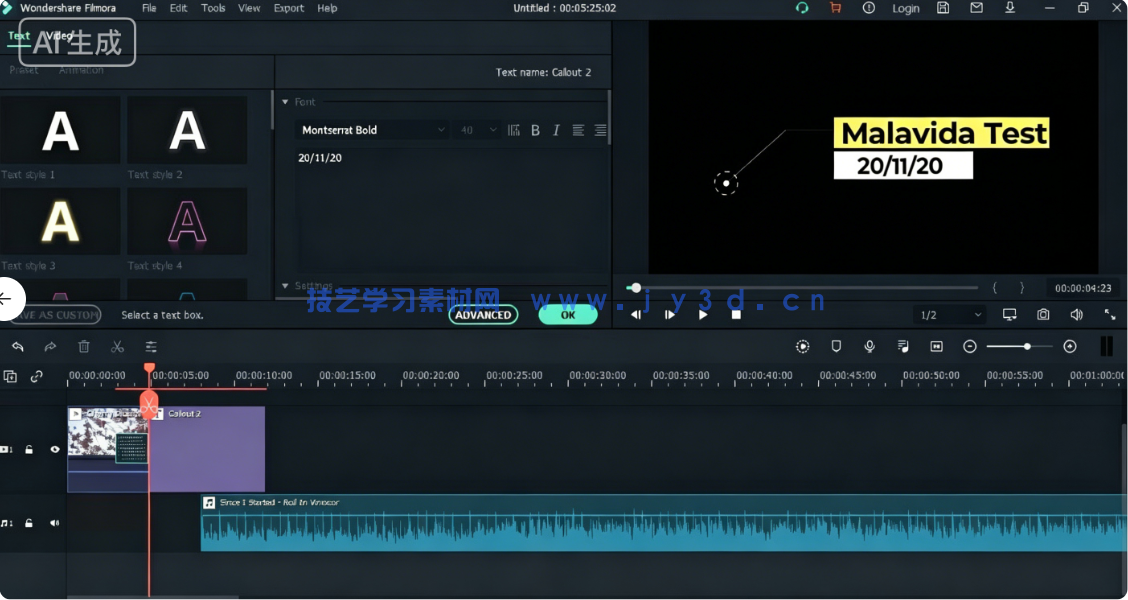The width and height of the screenshot is (1128, 600).
Task: Select the Text style 3 thumbnail
Action: (x=60, y=220)
